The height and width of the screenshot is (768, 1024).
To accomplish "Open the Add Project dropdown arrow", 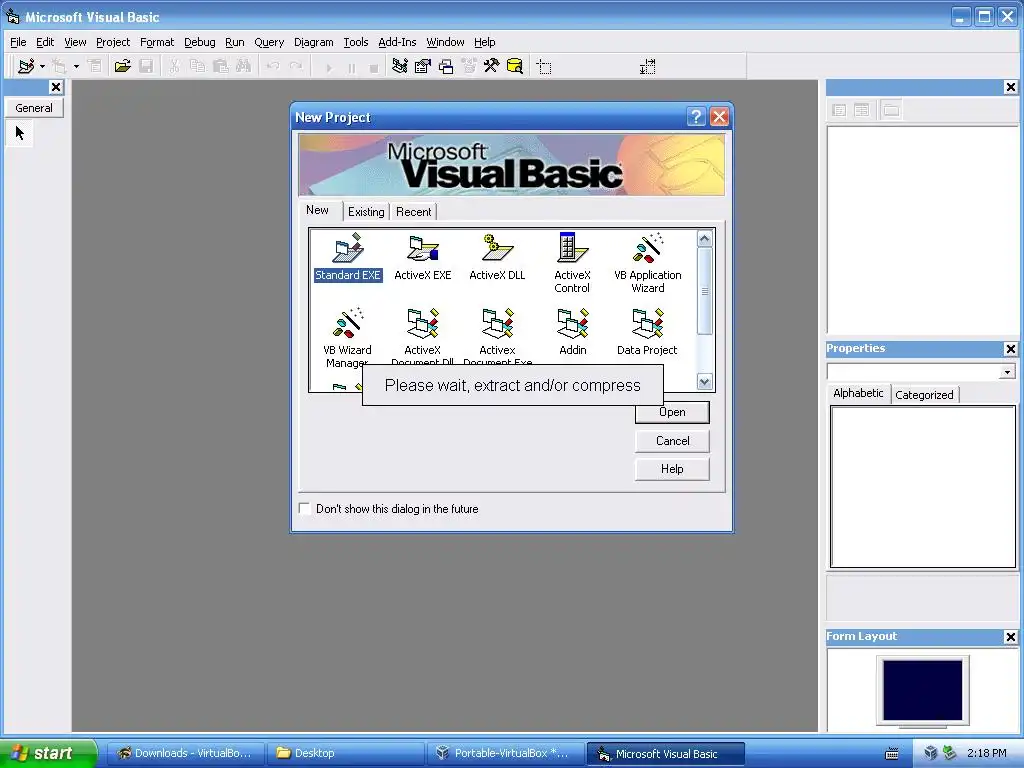I will [42, 66].
